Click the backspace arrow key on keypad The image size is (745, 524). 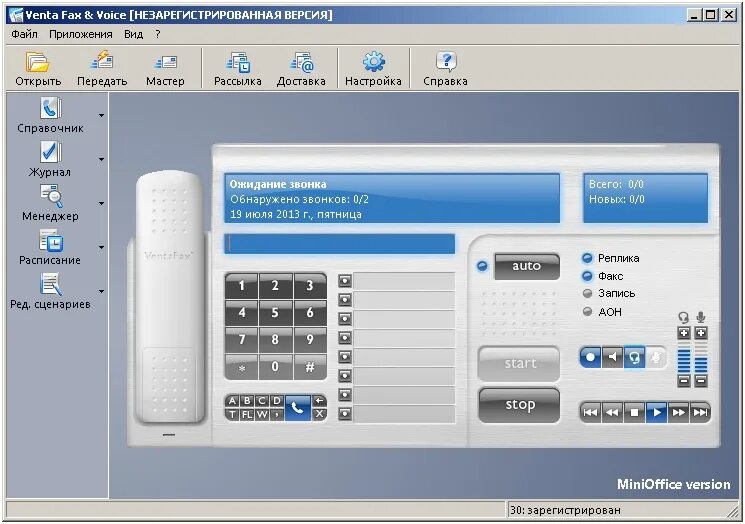319,401
